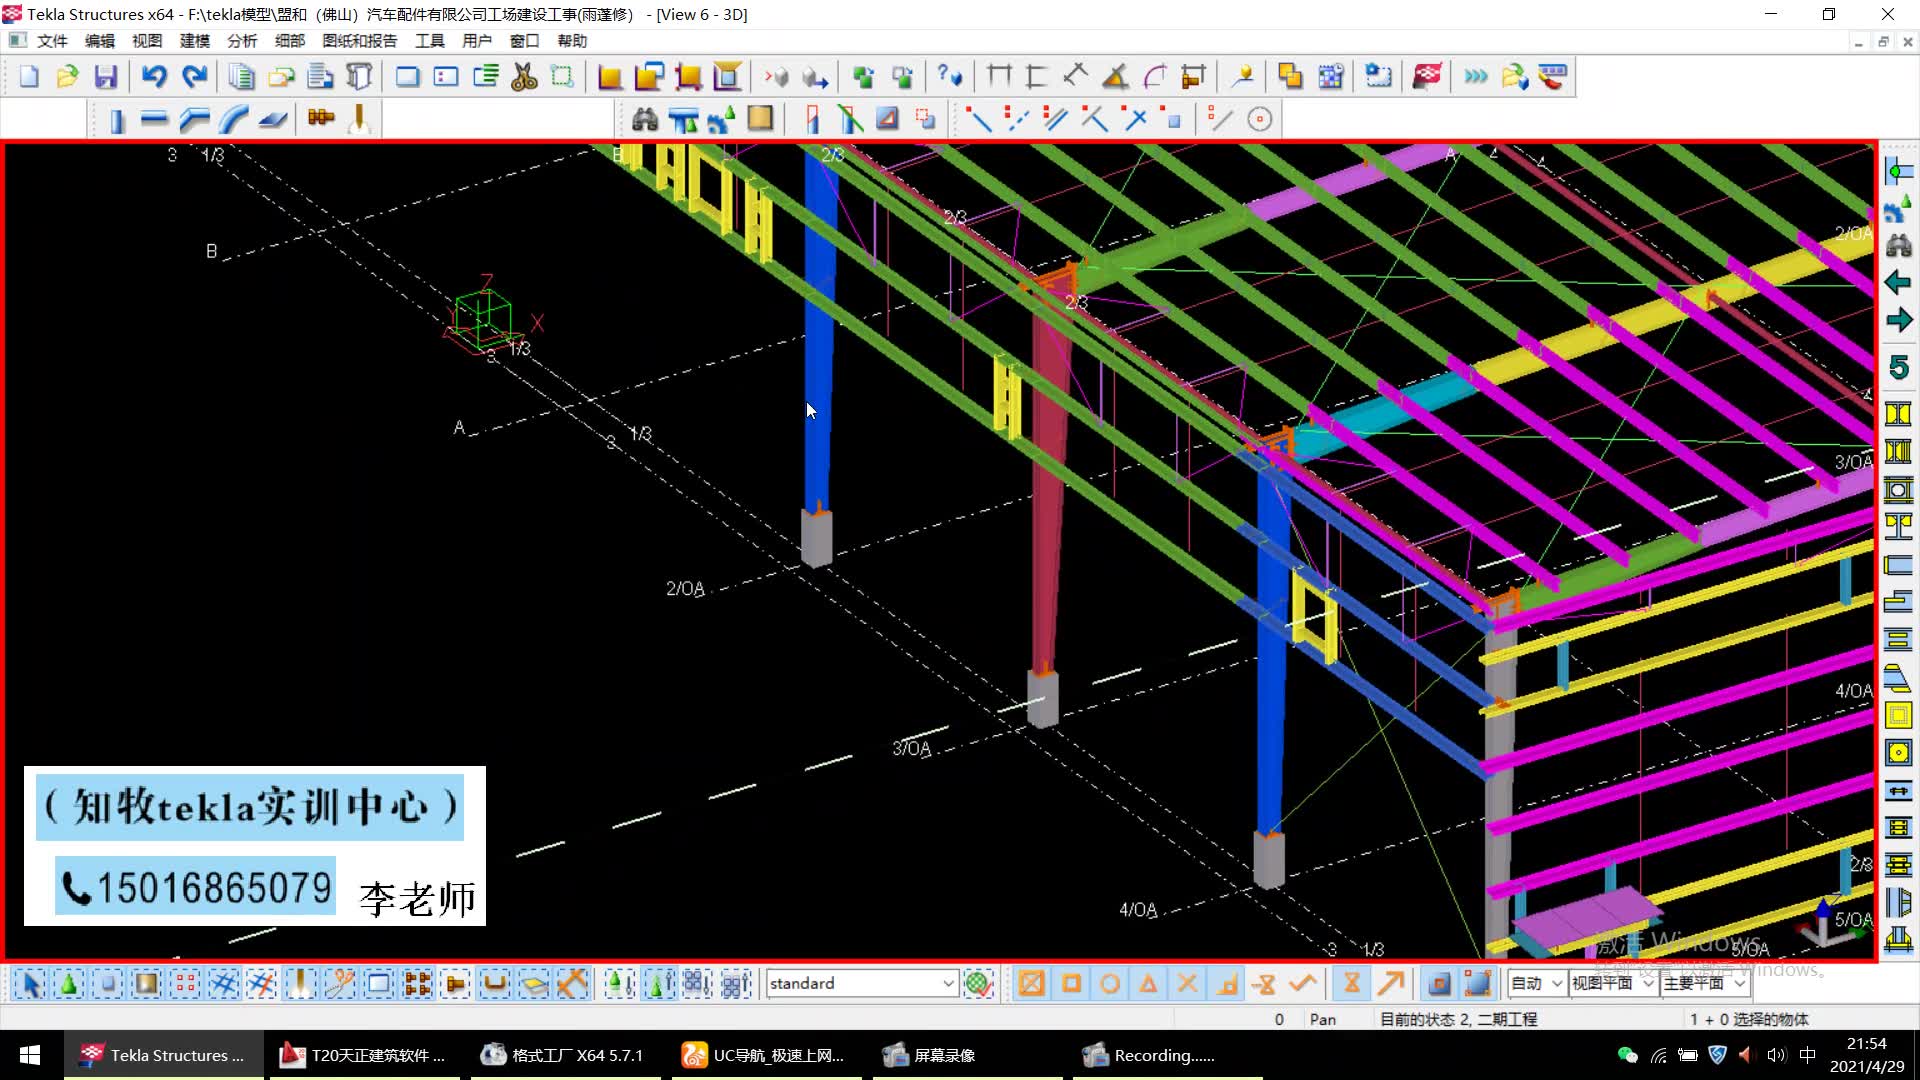
Task: Expand the 自动 snap depth dropdown
Action: coord(1556,984)
